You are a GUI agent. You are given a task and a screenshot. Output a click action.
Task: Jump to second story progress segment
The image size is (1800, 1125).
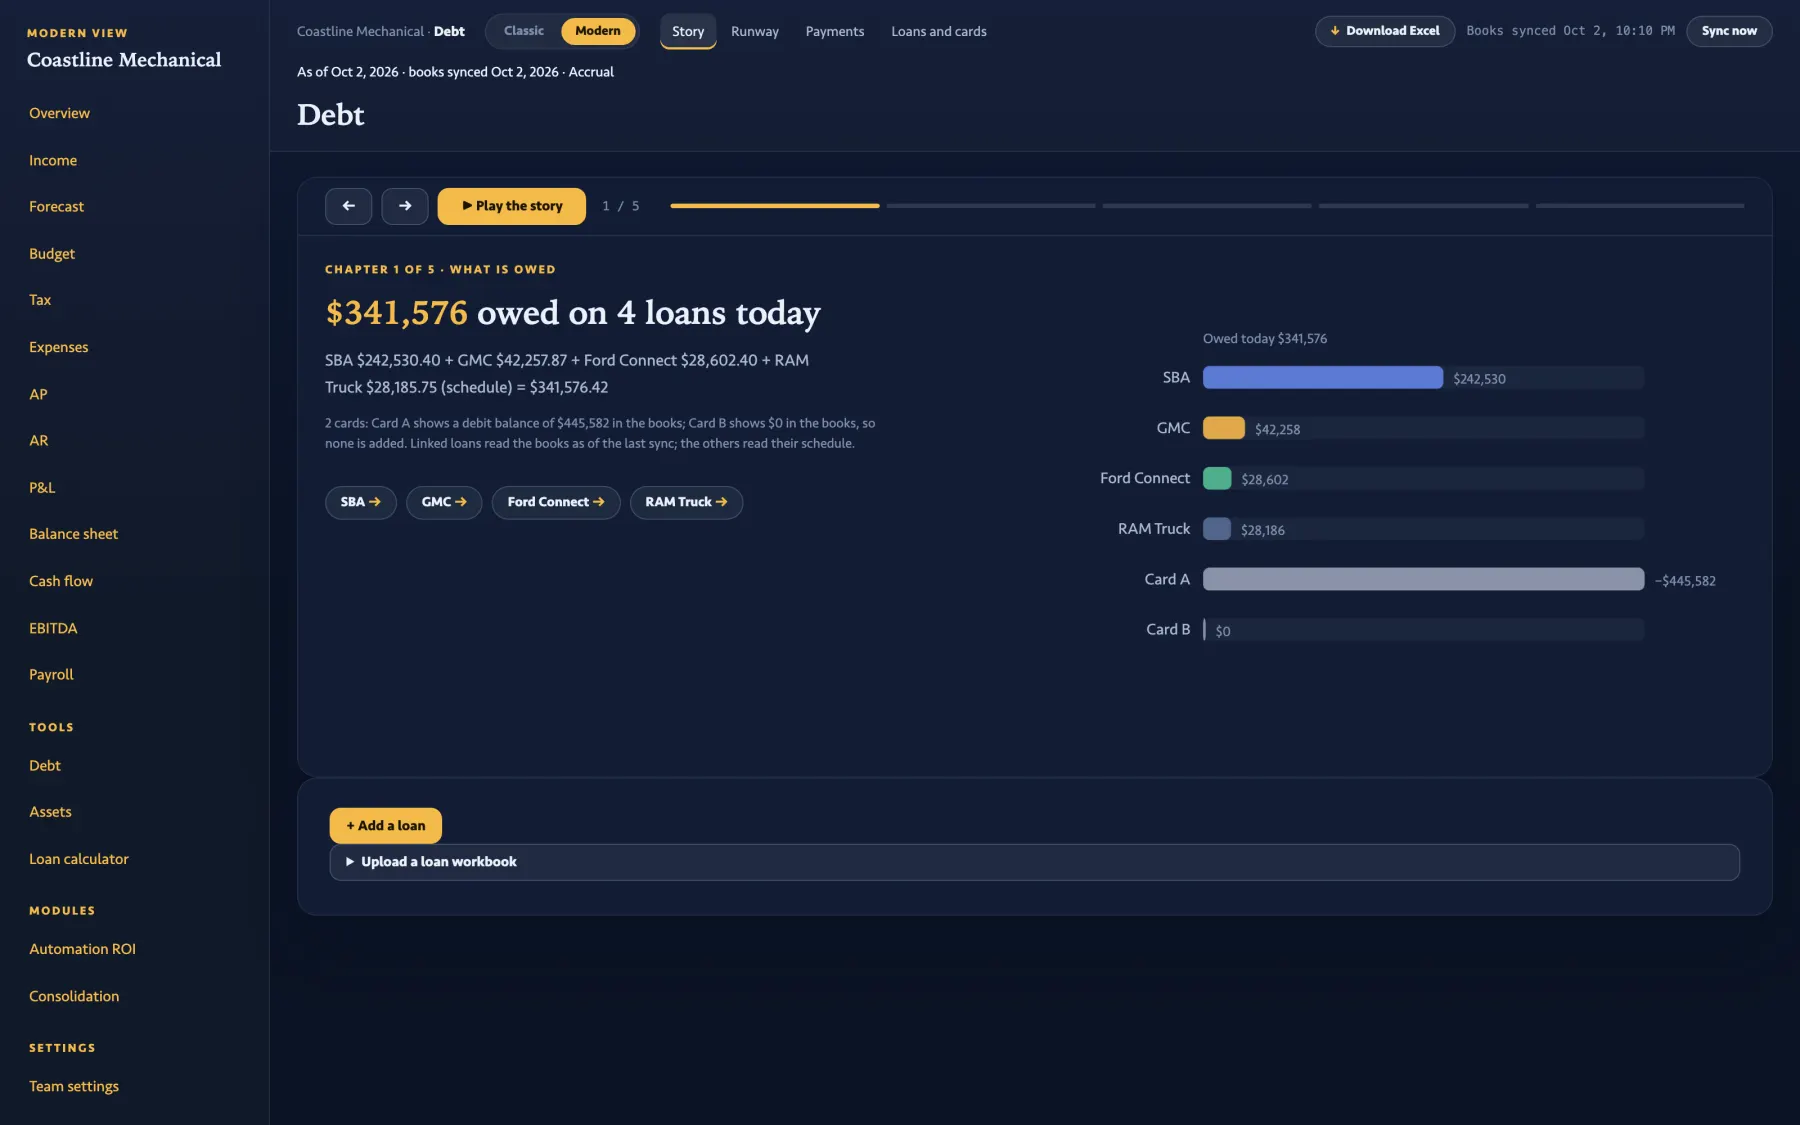(x=991, y=206)
